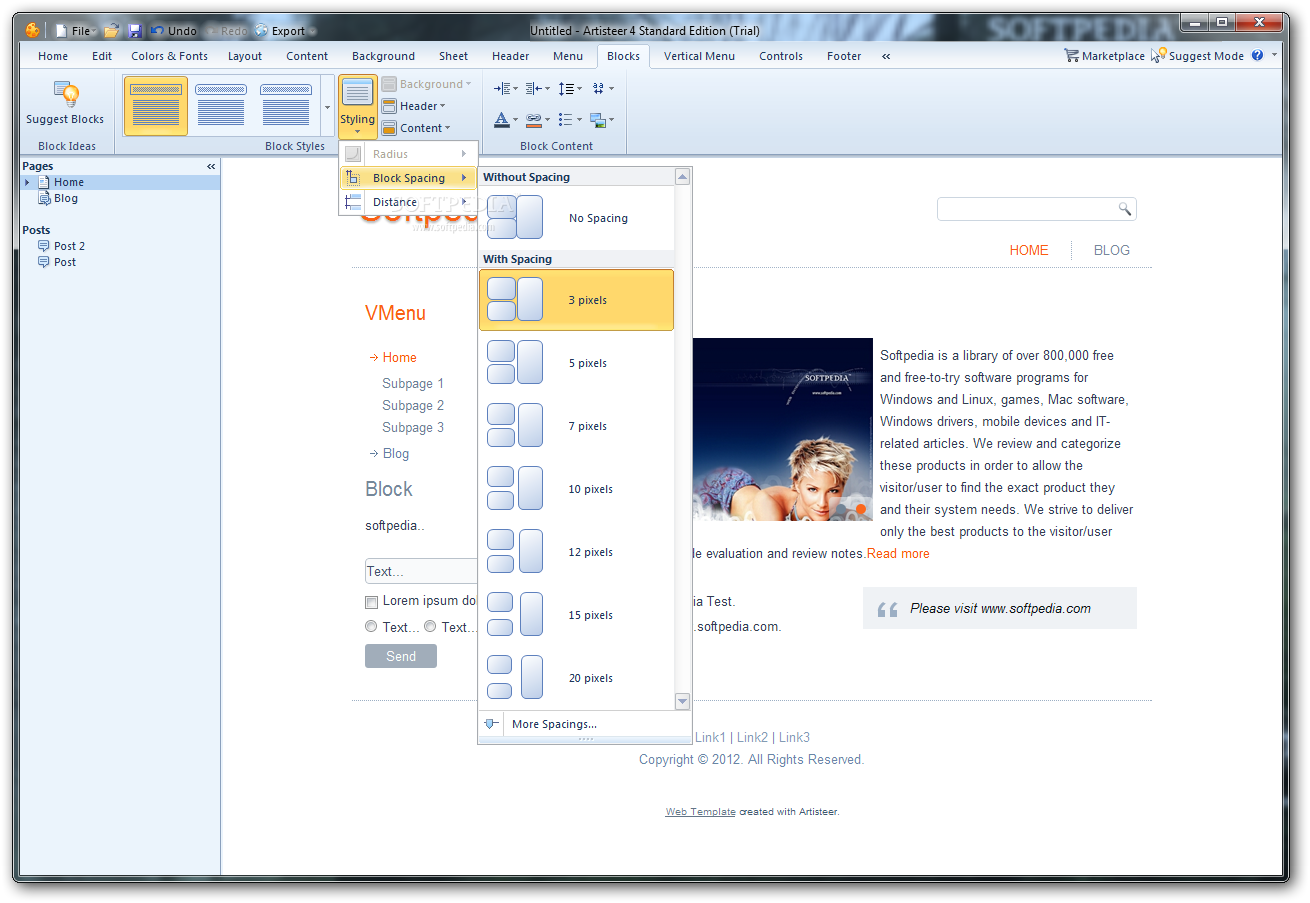Select the Home page in Pages tree
This screenshot has height=903, width=1310.
[x=69, y=182]
